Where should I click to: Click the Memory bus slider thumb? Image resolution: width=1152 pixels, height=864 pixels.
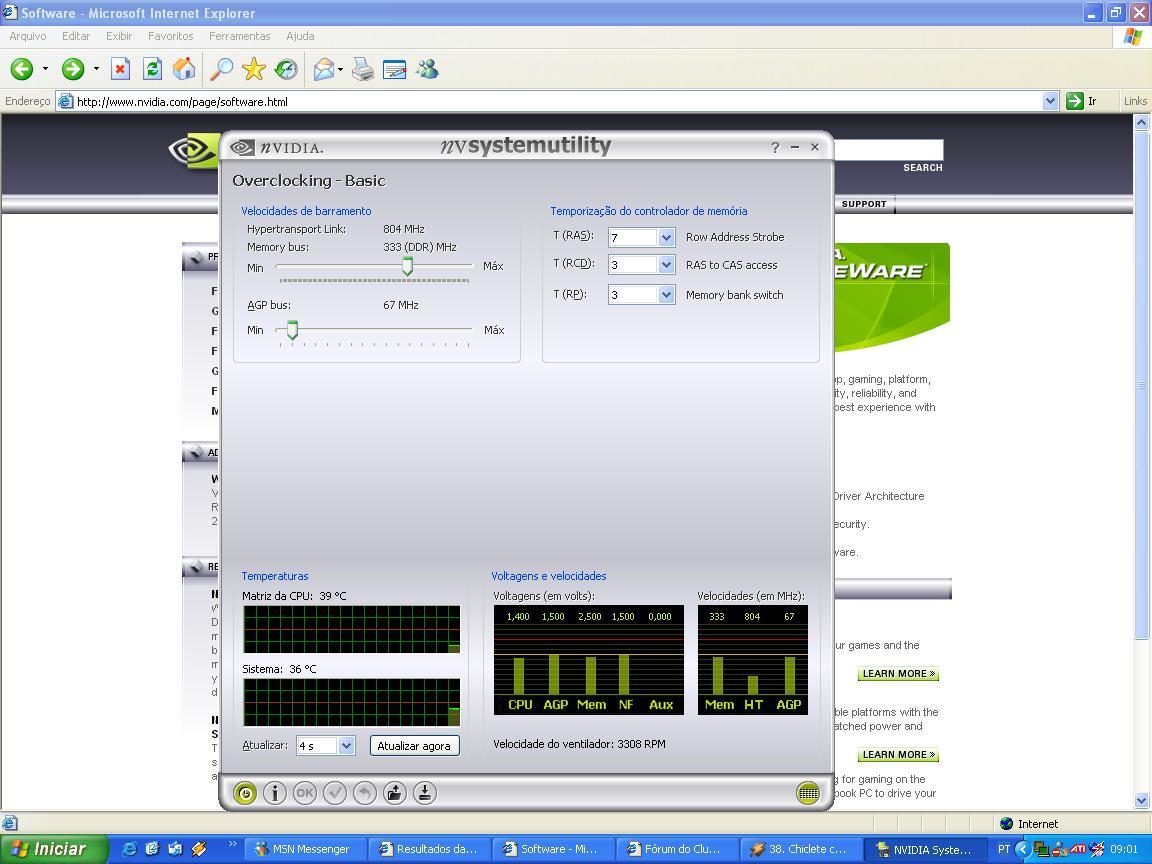(407, 266)
